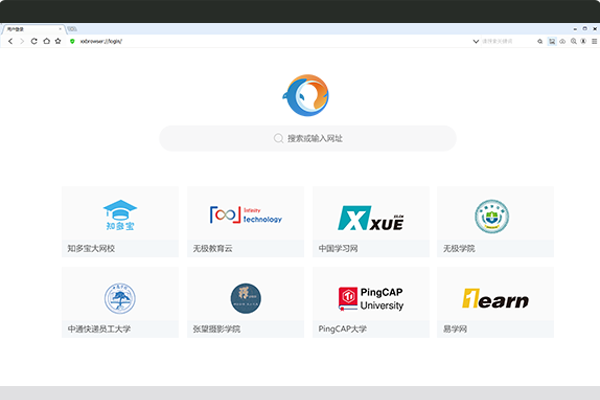The height and width of the screenshot is (400, 600).
Task: Close the current browser tab
Action: (x=60, y=29)
